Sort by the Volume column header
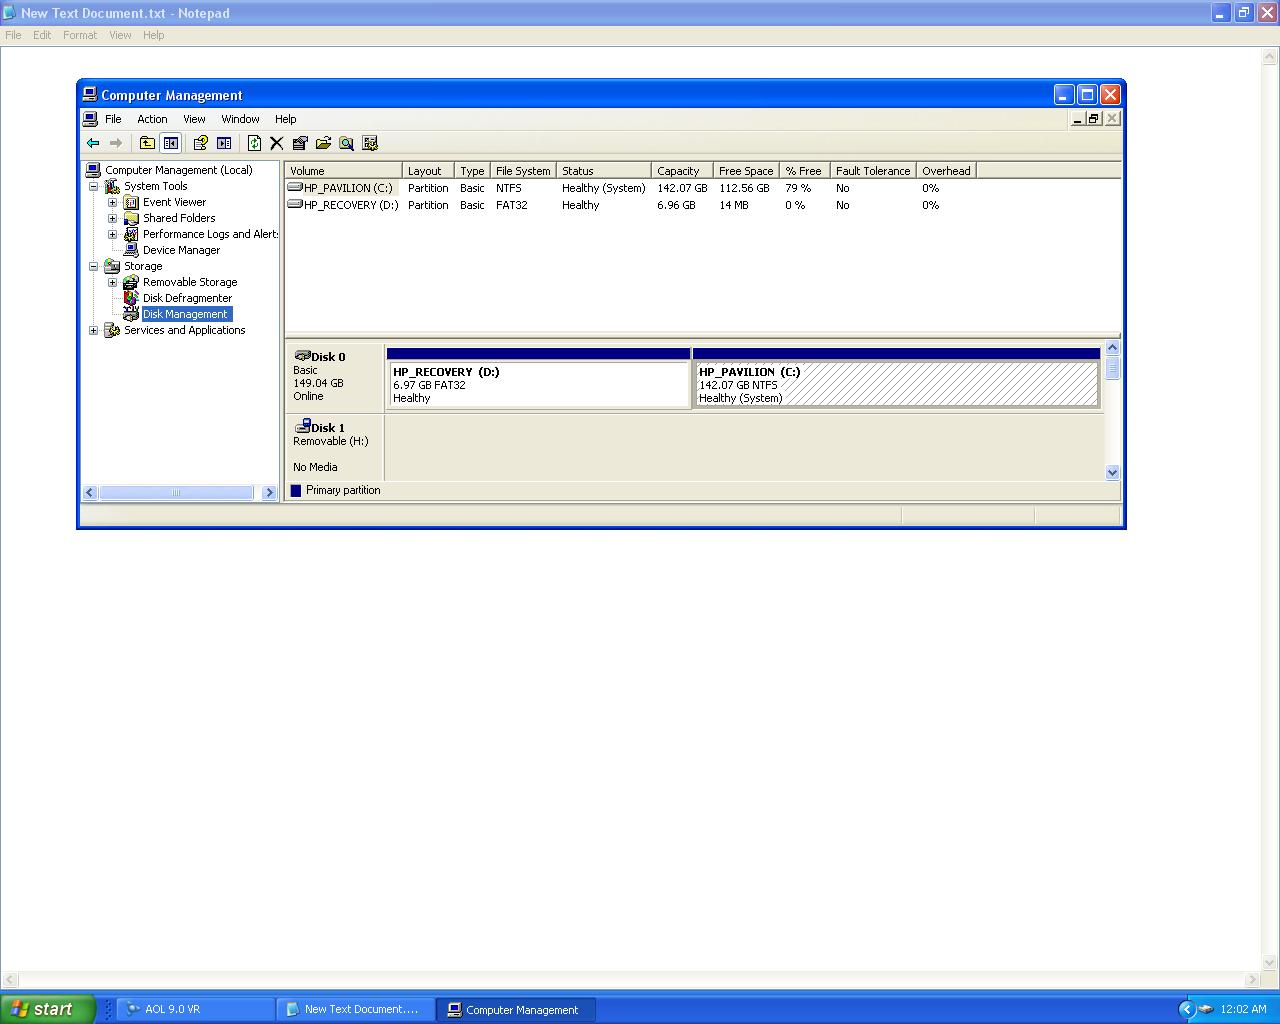The width and height of the screenshot is (1280, 1024). pos(343,171)
